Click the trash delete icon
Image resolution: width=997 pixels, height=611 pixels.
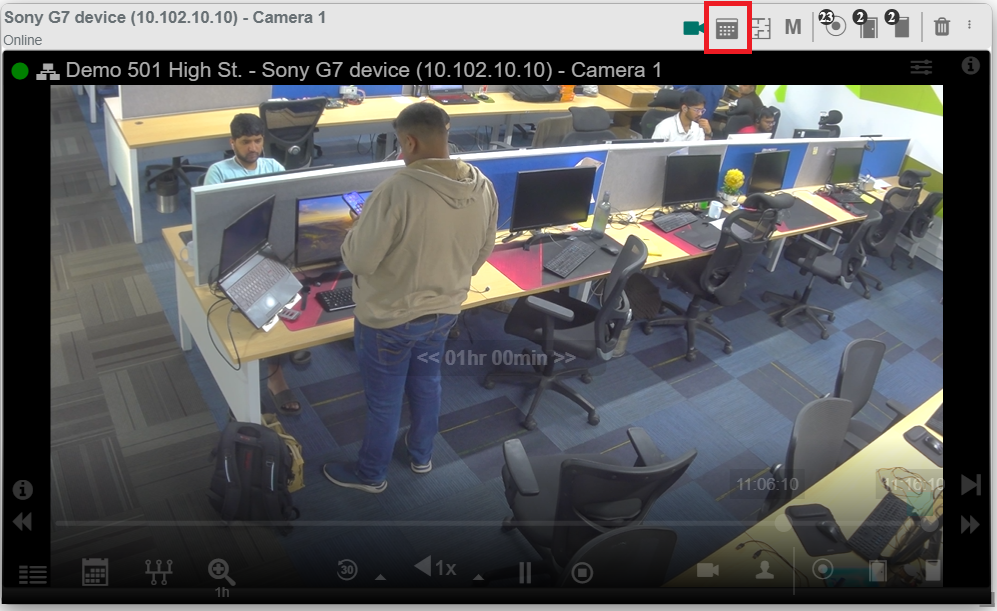tap(941, 27)
